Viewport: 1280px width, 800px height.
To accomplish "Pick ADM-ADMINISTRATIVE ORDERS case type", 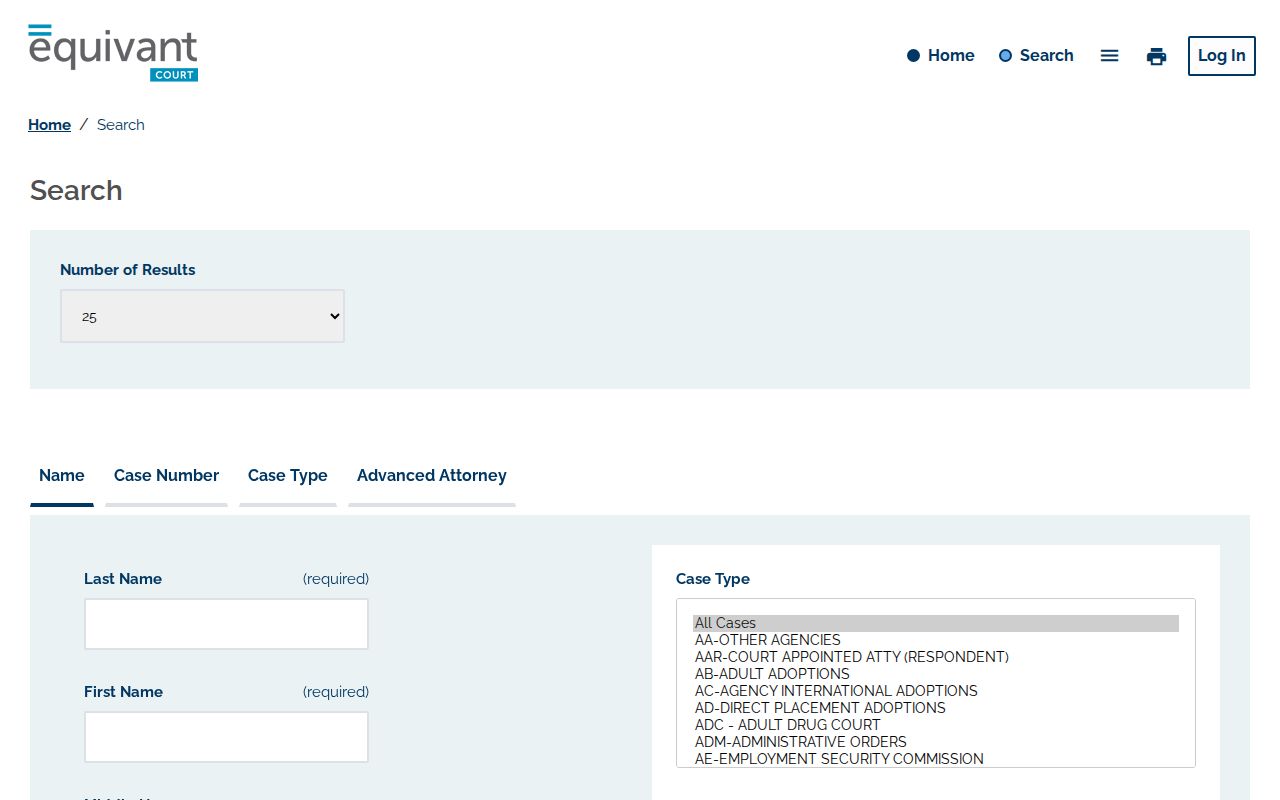I will click(936, 742).
